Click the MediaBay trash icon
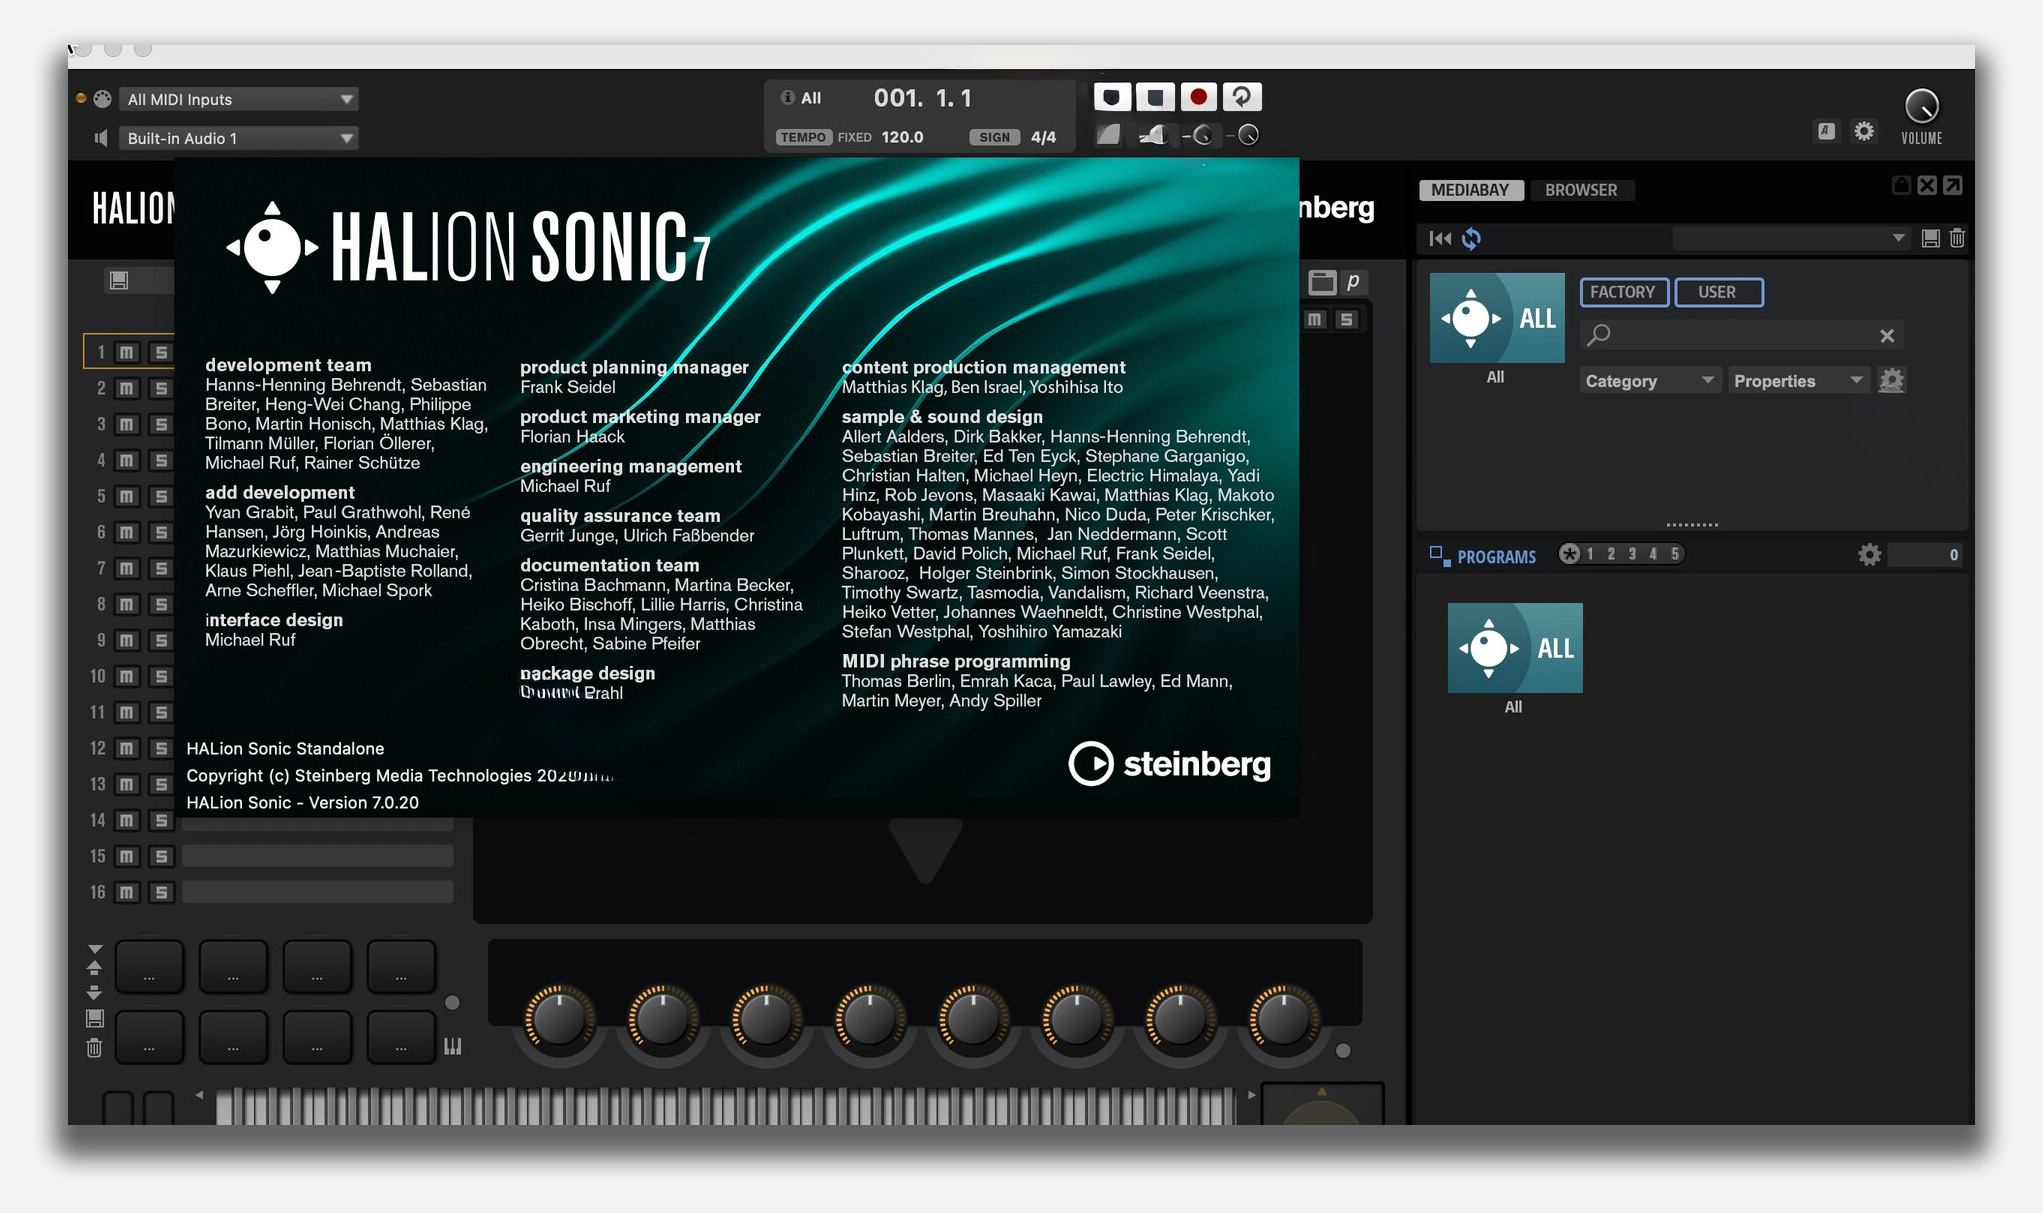 (x=1957, y=238)
